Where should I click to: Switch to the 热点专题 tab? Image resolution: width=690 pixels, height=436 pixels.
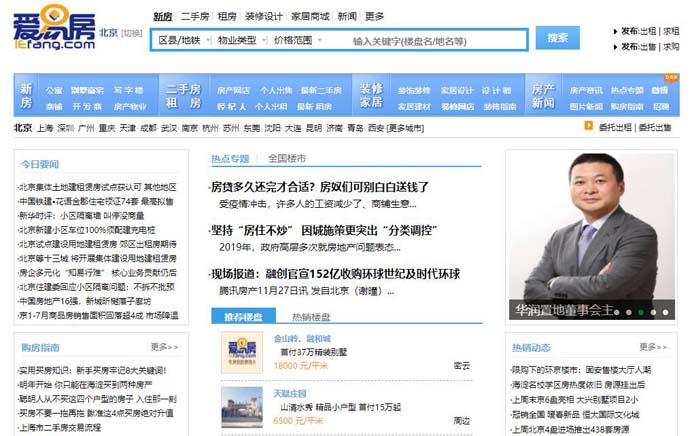230,159
